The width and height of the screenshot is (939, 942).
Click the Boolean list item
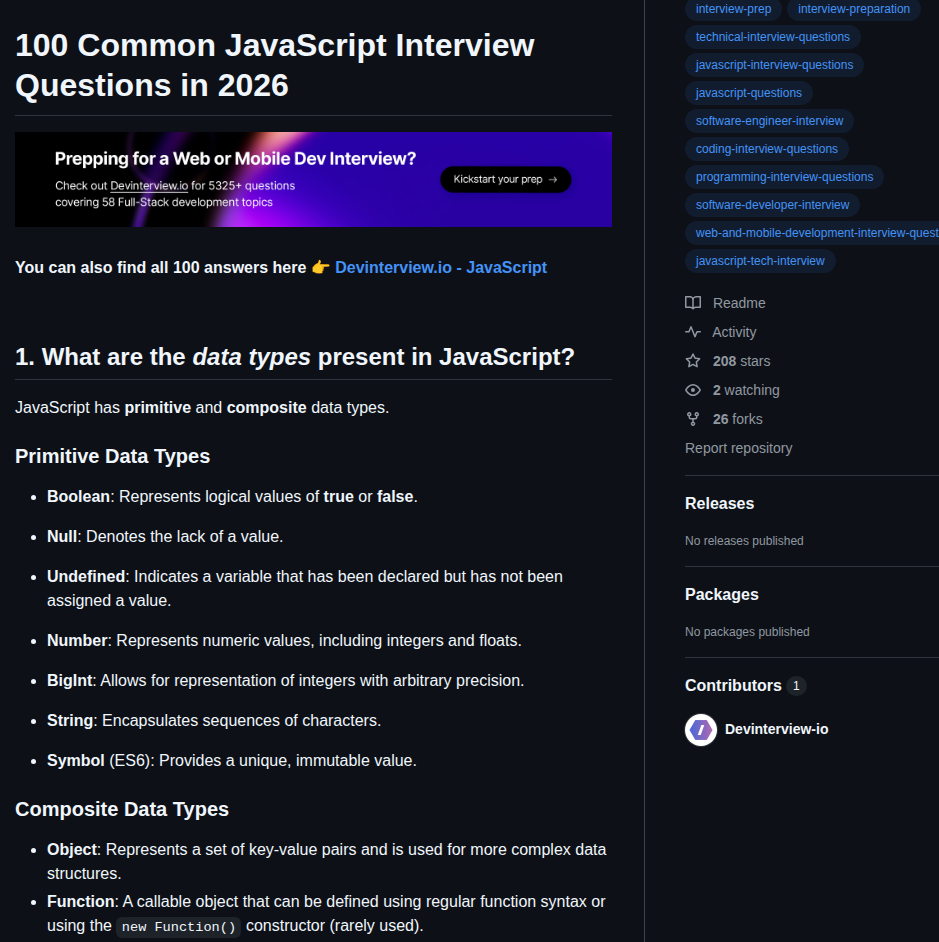[232, 497]
